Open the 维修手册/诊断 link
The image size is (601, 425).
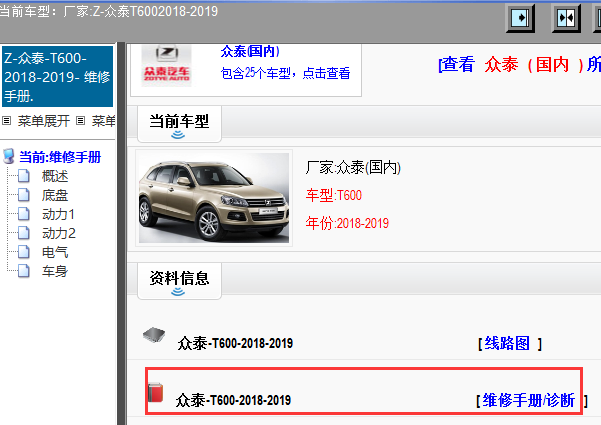pyautogui.click(x=528, y=400)
